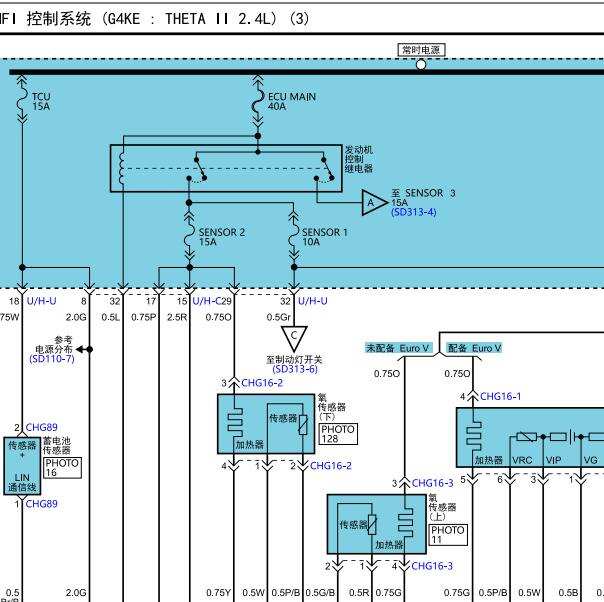Open the SD110-7 power distribution link
This screenshot has width=604, height=602.
click(52, 359)
